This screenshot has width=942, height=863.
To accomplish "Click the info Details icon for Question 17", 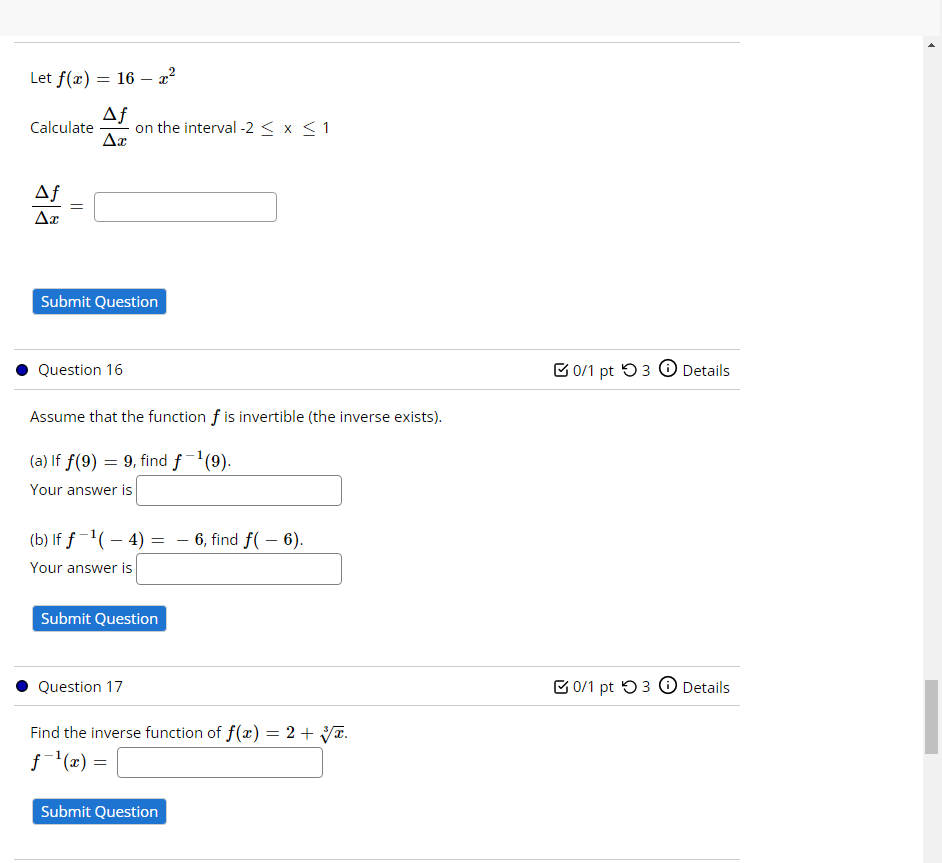I will [x=667, y=687].
